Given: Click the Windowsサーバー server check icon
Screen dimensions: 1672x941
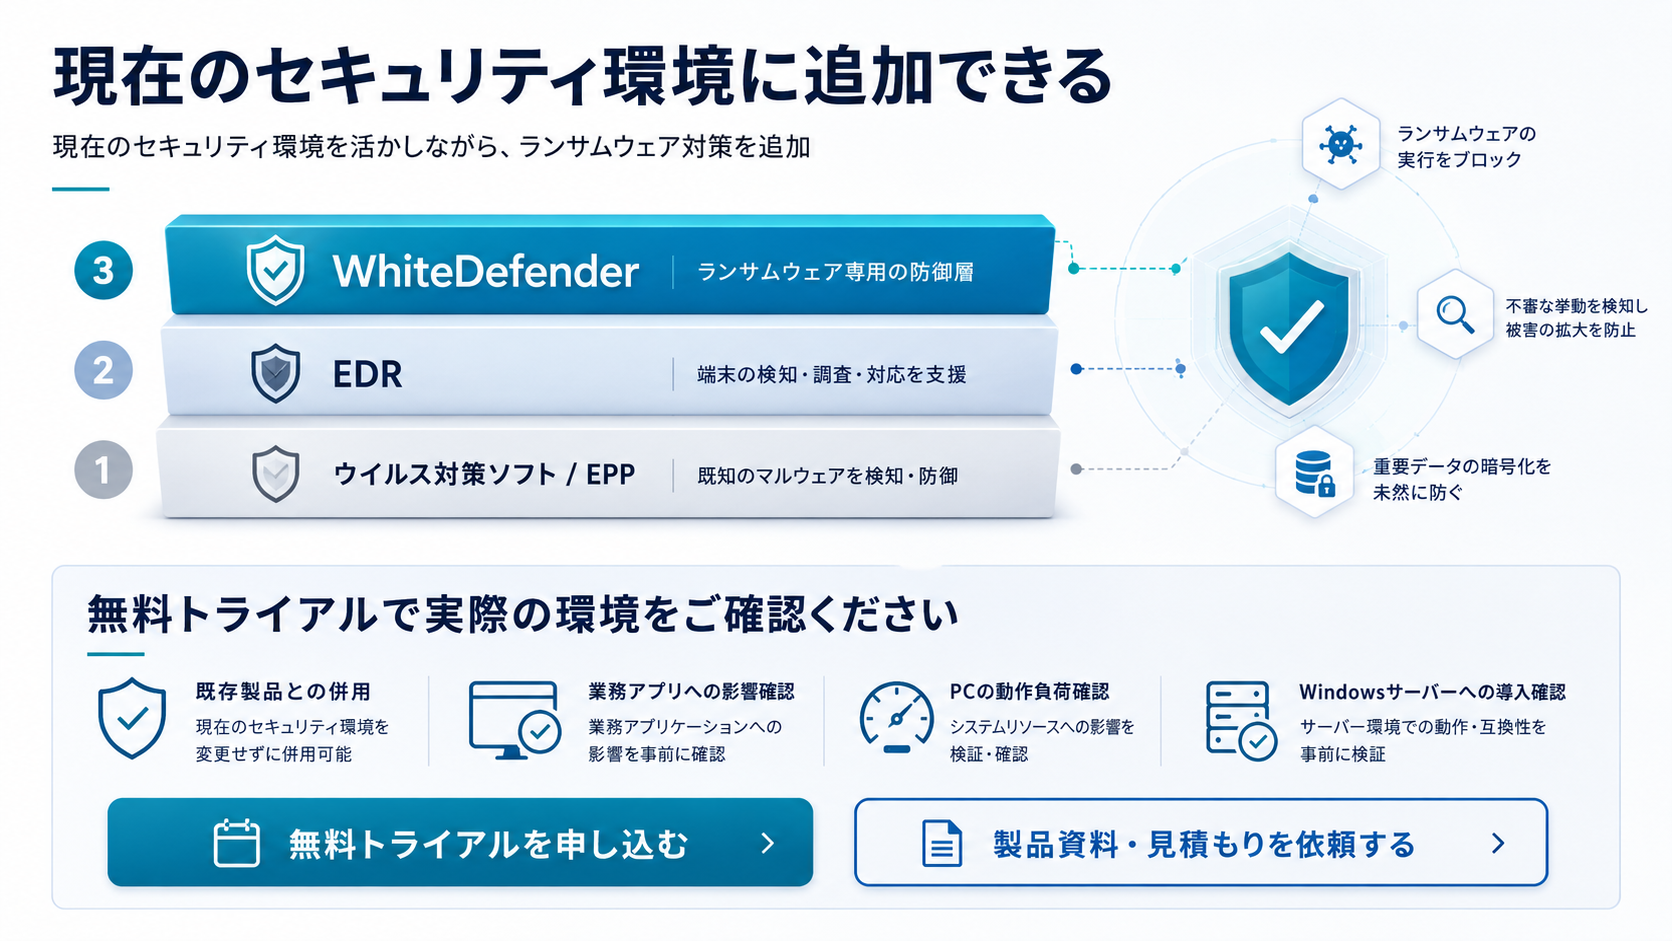Looking at the screenshot, I should pos(1241,721).
